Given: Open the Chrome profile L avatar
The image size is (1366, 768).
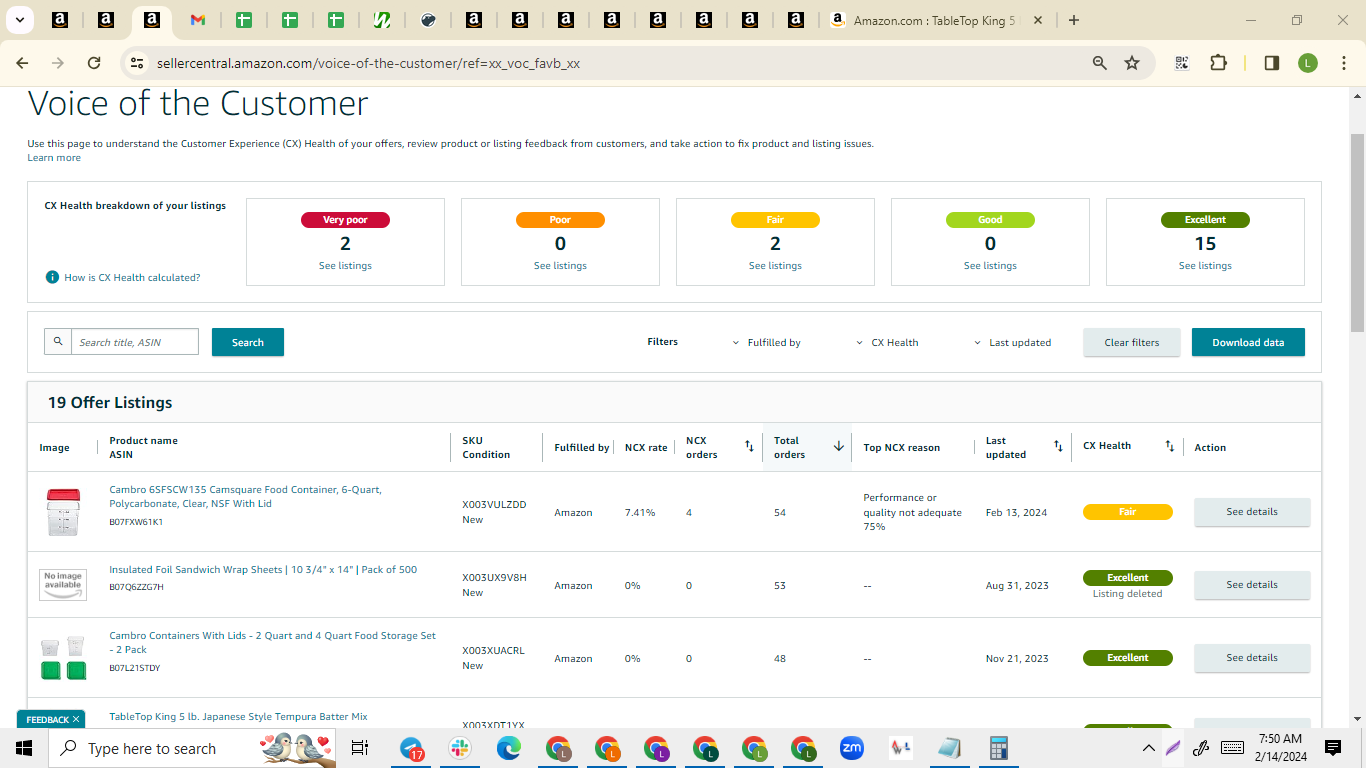Looking at the screenshot, I should pos(1308,63).
